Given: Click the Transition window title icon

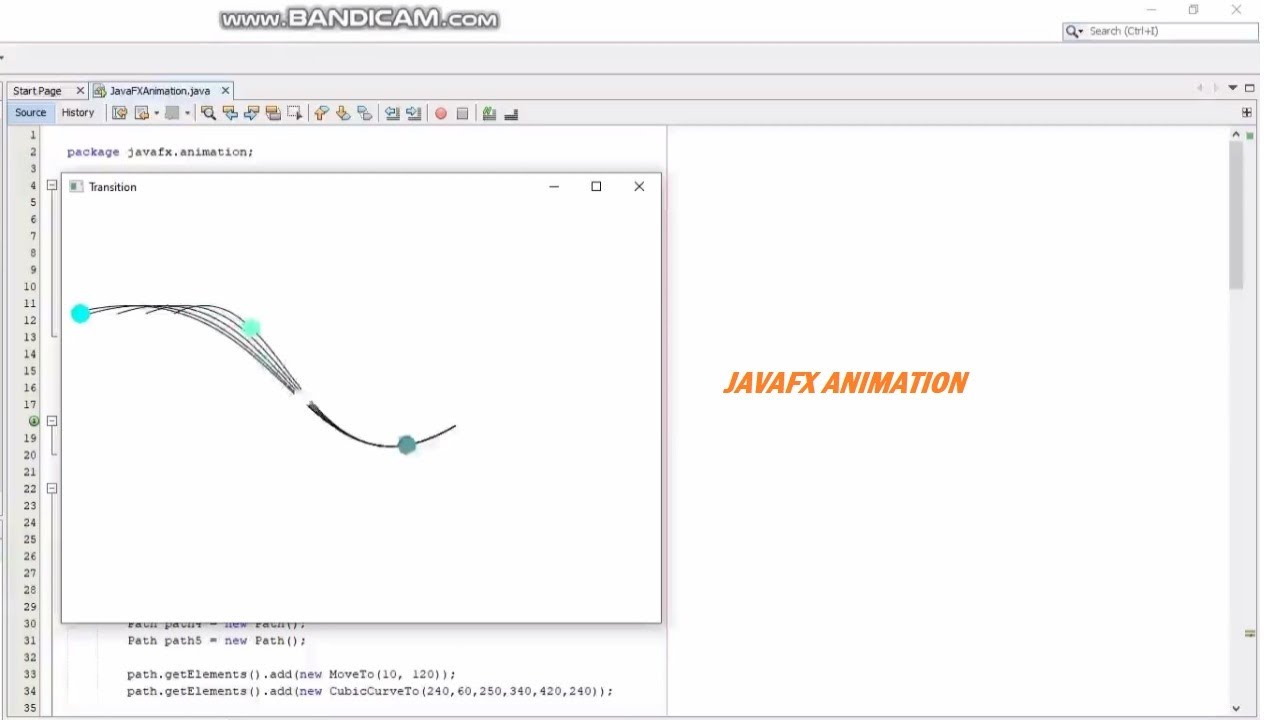Looking at the screenshot, I should point(76,187).
